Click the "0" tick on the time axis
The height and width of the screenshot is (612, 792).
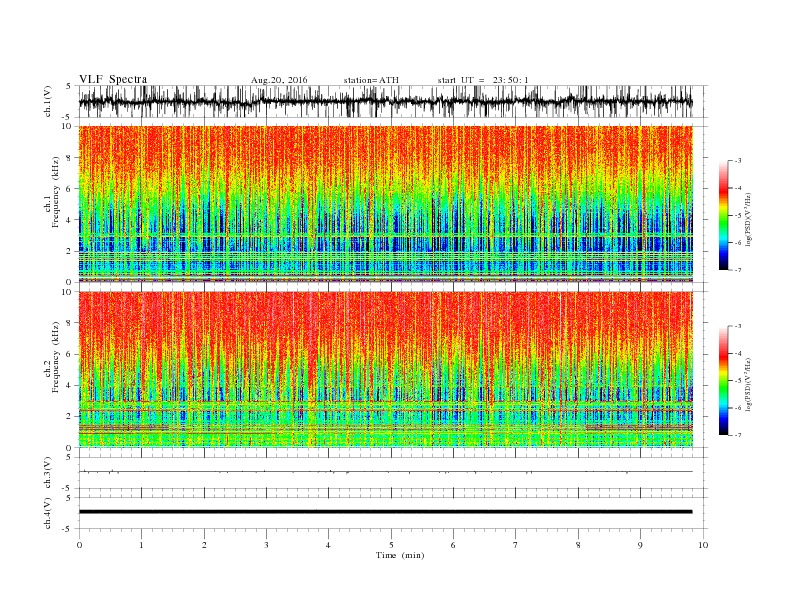[x=79, y=545]
